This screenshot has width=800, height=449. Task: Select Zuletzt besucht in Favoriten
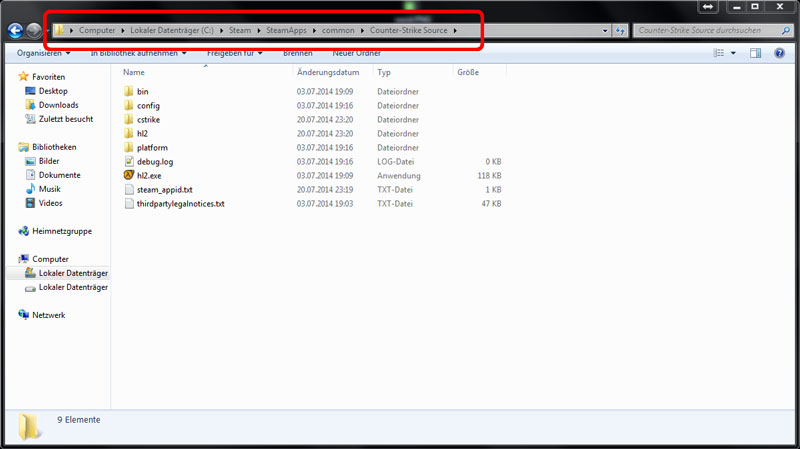point(66,119)
